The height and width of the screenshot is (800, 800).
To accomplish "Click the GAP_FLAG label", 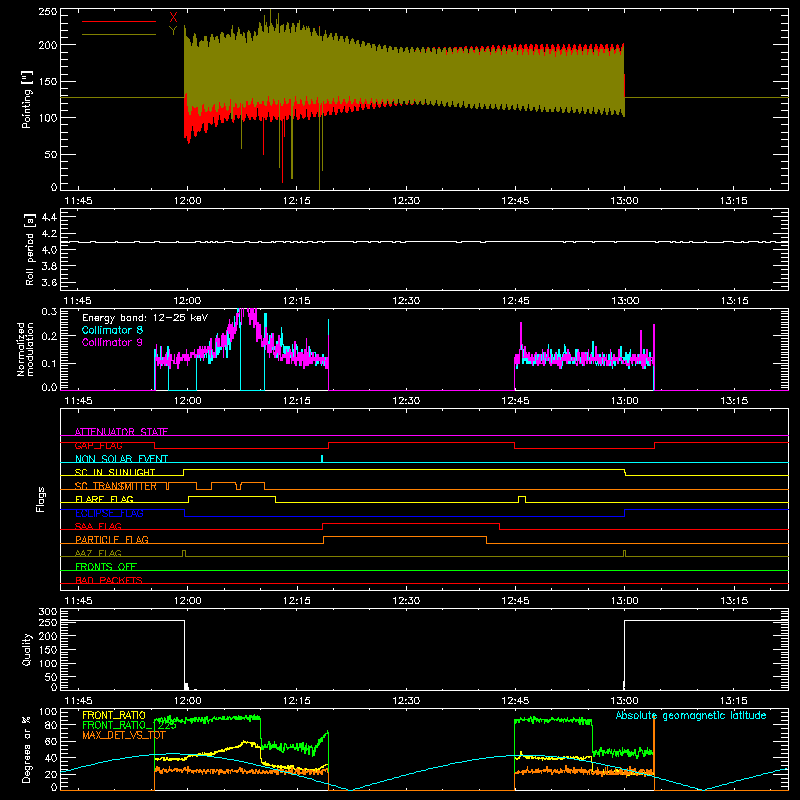I will (x=98, y=445).
